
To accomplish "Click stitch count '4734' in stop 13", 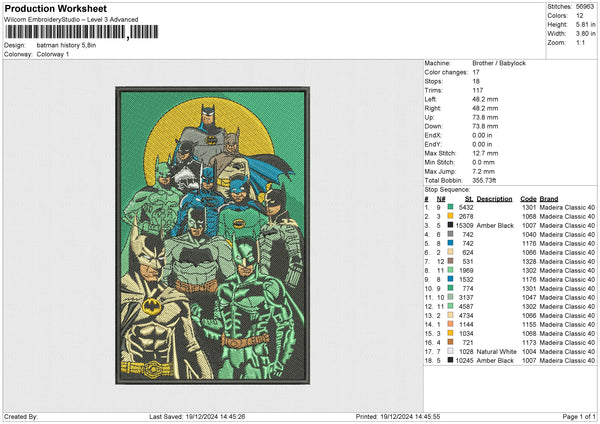I will pyautogui.click(x=466, y=315).
